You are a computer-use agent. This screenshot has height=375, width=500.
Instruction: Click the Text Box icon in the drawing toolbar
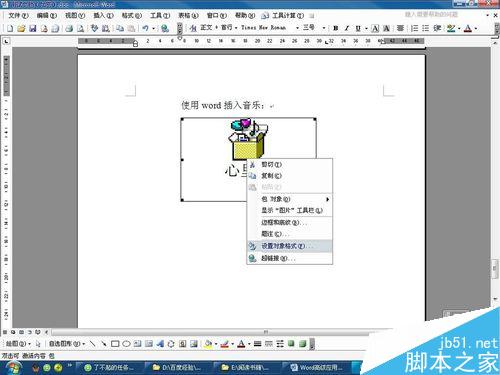(138, 343)
